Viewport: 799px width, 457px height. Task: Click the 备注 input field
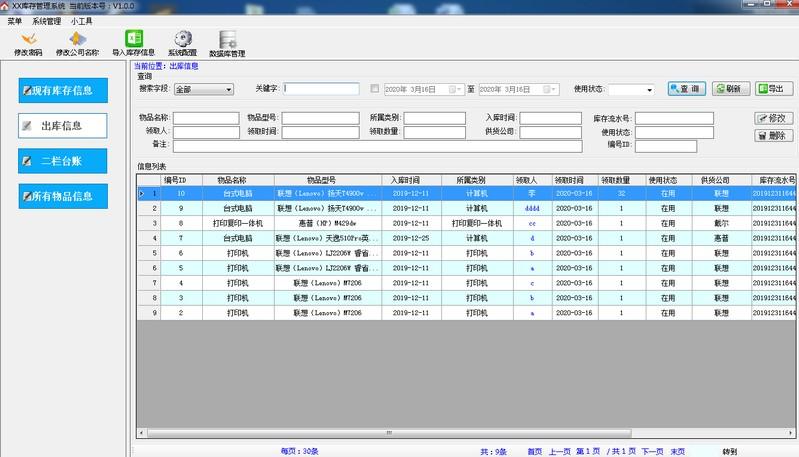(x=378, y=146)
